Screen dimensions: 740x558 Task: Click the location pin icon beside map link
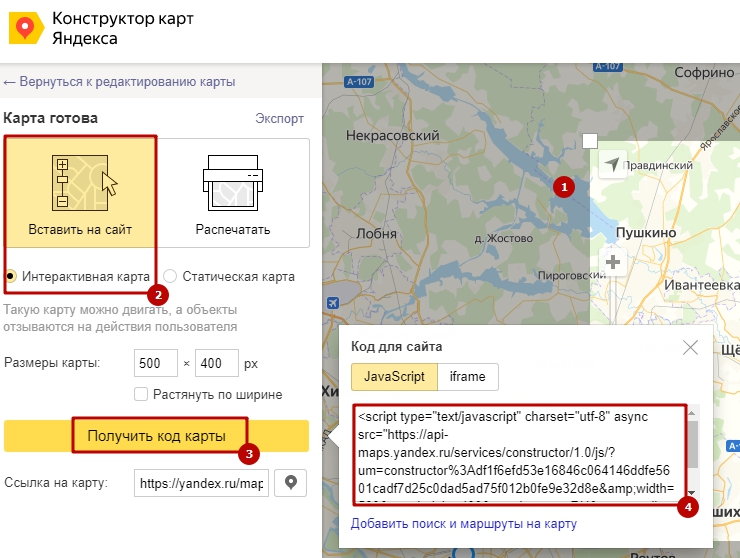tap(291, 483)
